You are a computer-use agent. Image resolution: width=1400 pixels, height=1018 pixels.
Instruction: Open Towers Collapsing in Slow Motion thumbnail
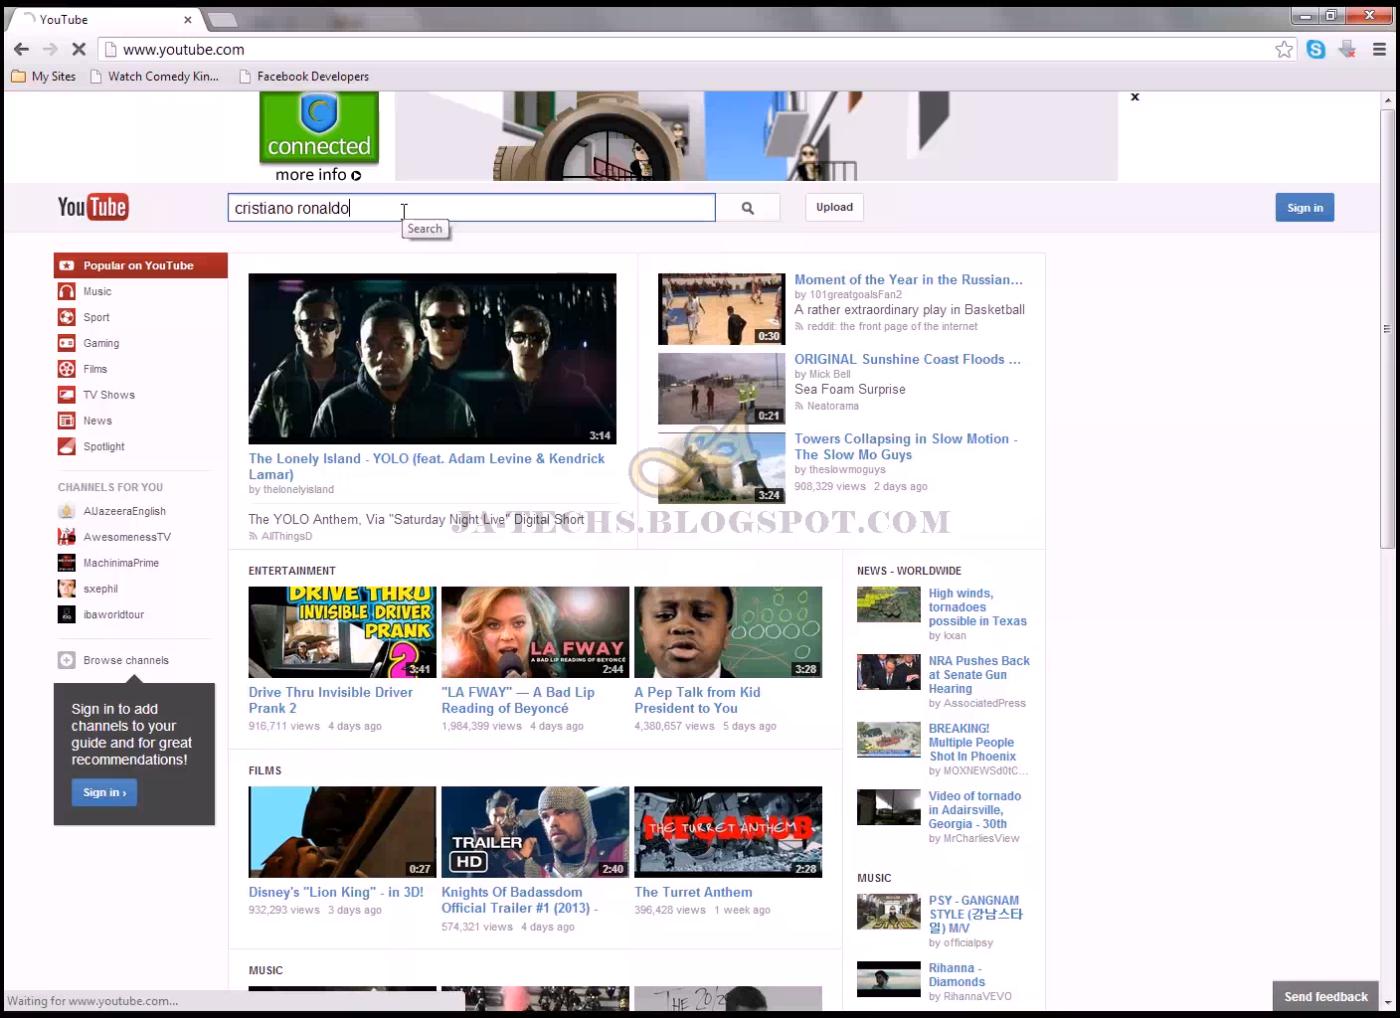[x=721, y=468]
